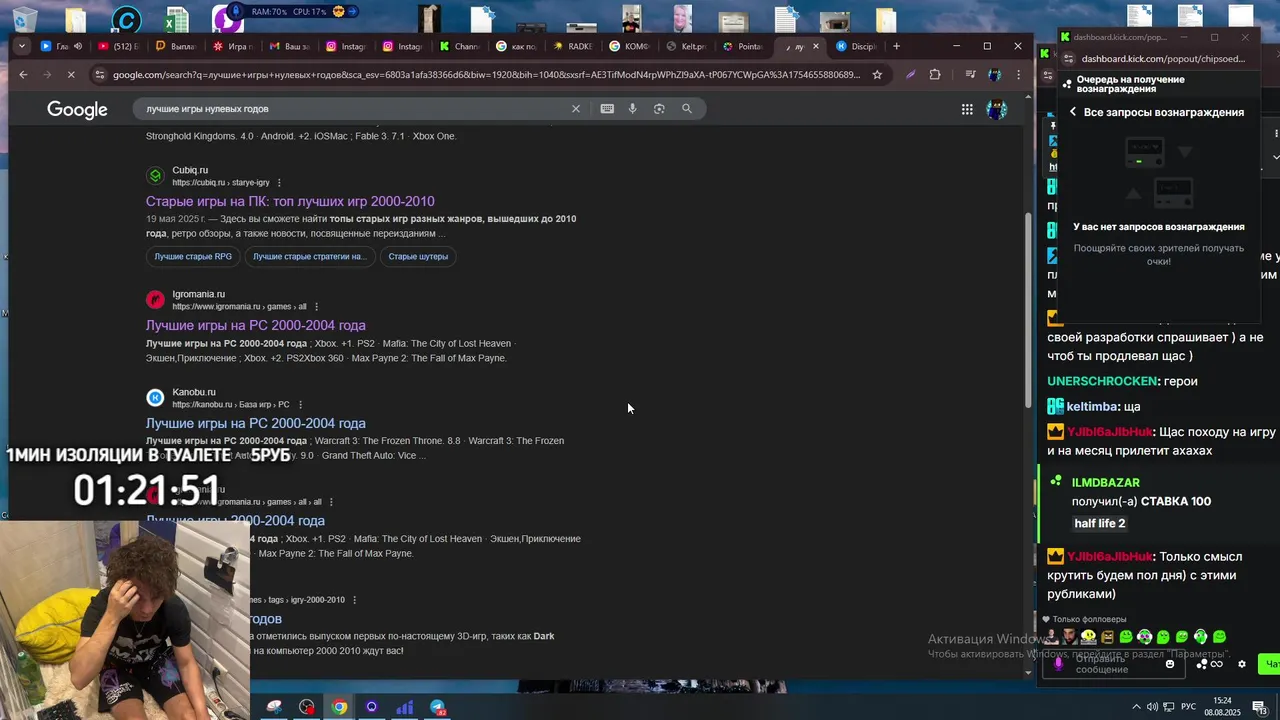View site information in address bar
This screenshot has height=720, width=1280.
point(99,75)
